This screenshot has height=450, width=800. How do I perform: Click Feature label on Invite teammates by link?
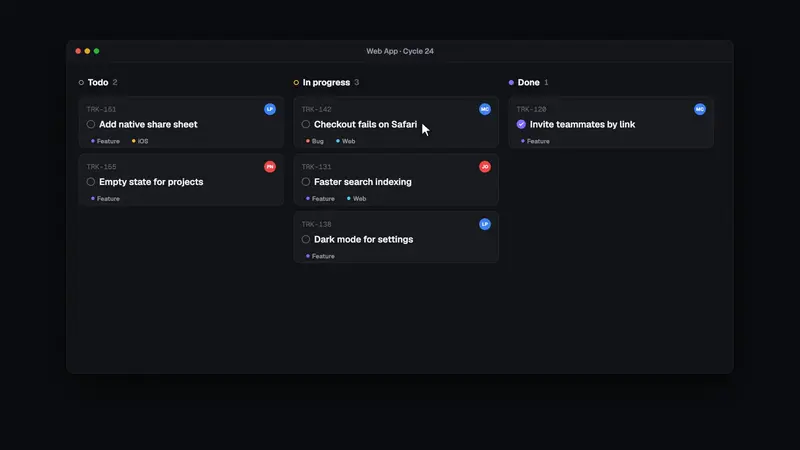535,141
